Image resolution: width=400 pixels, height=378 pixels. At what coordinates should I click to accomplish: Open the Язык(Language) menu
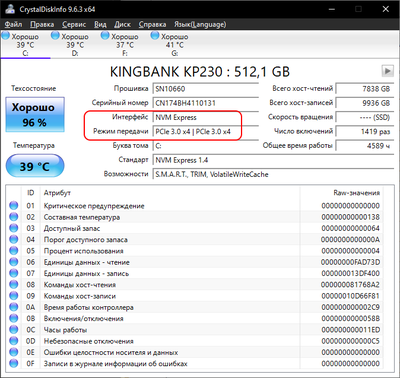(x=200, y=24)
